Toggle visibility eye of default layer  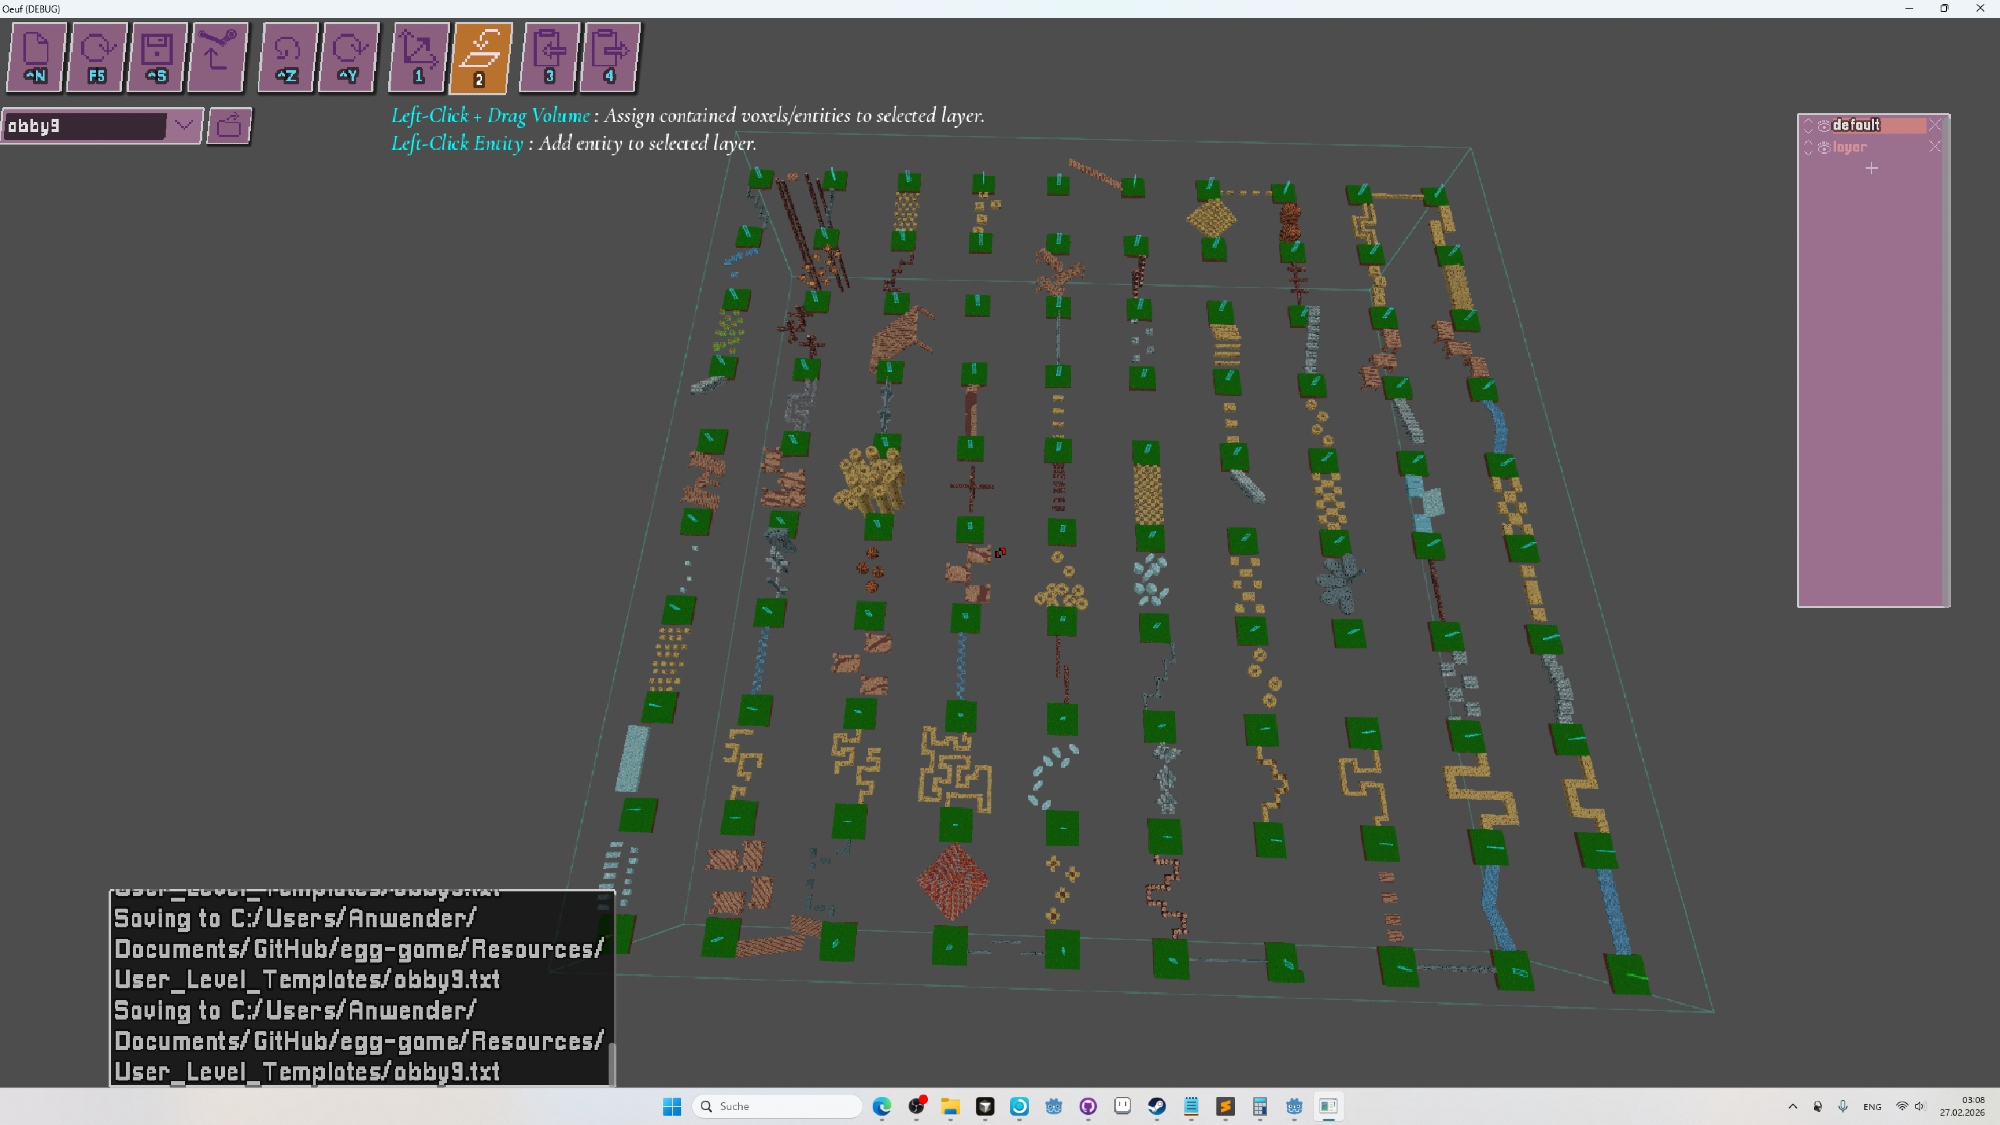click(1824, 126)
